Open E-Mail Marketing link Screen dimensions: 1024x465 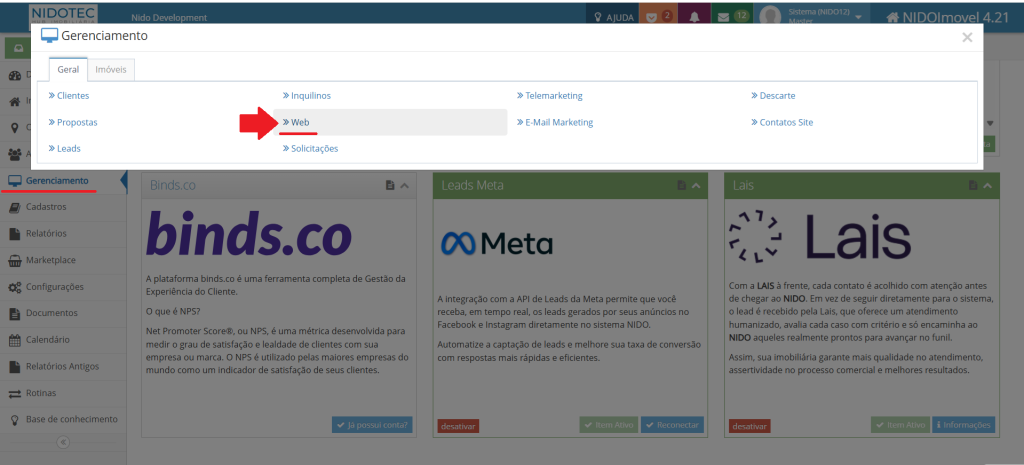558,122
